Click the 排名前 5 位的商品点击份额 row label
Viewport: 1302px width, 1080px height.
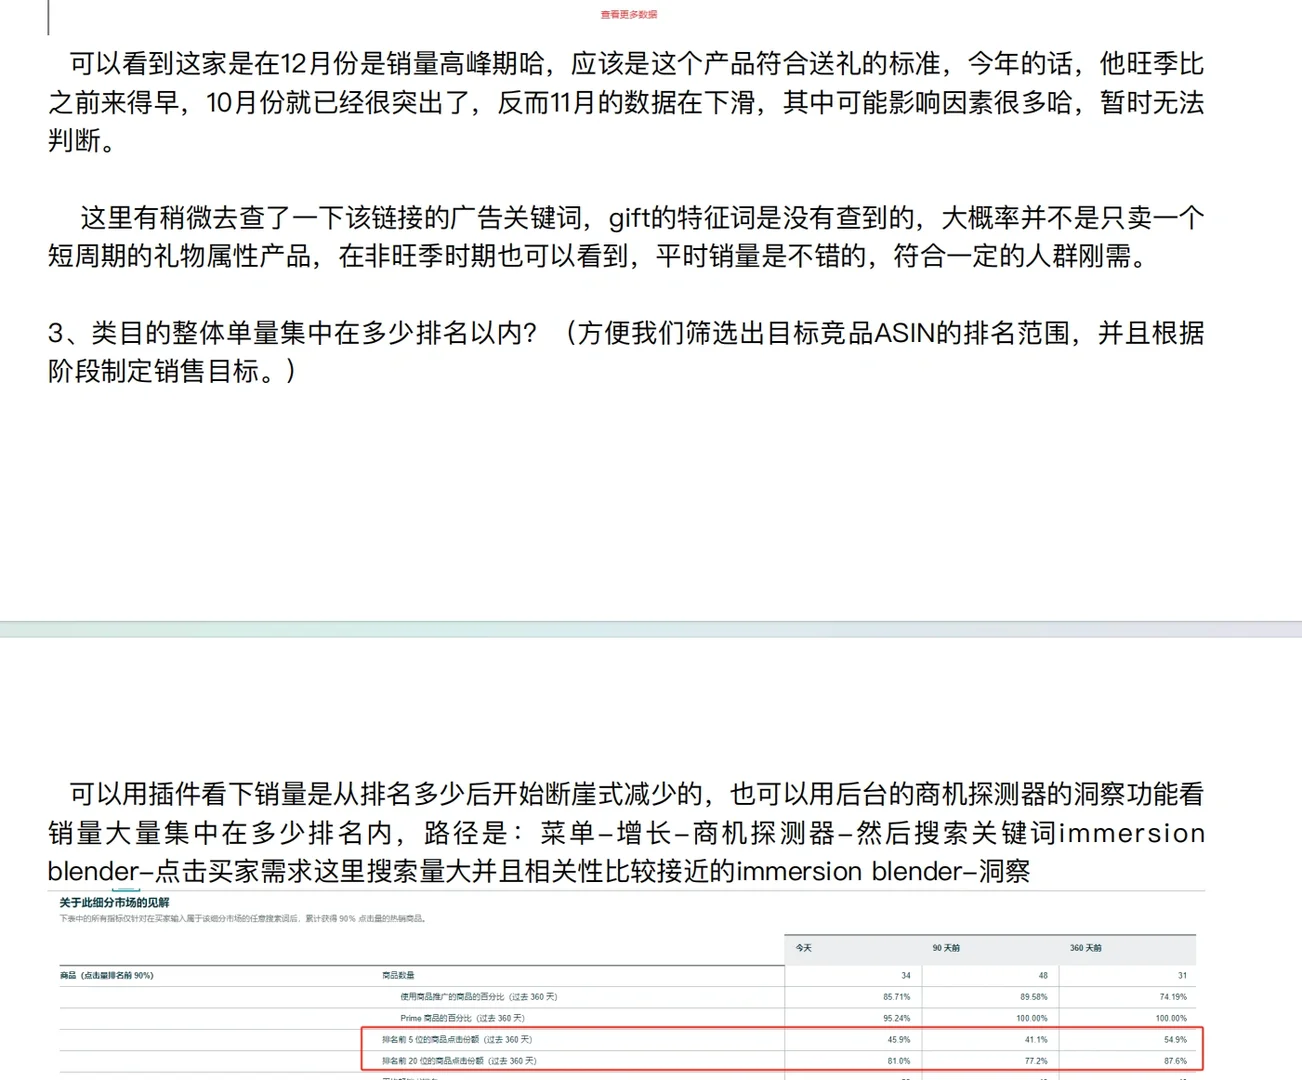[457, 1039]
